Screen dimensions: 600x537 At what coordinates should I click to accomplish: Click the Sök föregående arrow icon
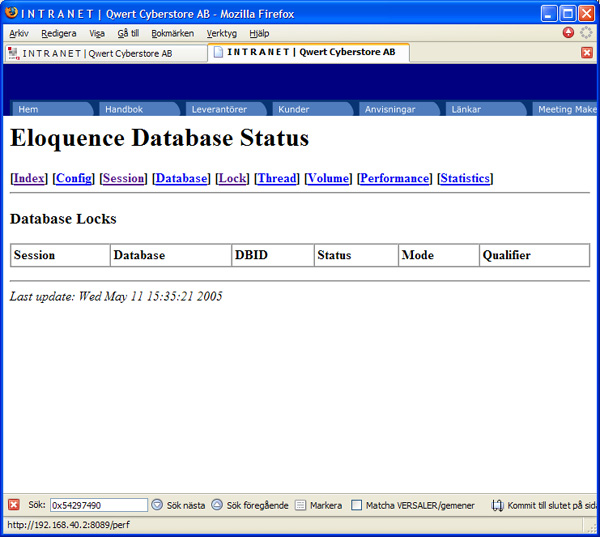(217, 505)
